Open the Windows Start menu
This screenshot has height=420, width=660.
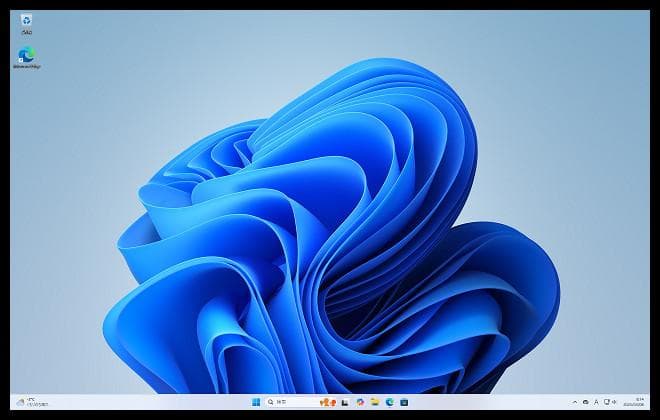[256, 401]
